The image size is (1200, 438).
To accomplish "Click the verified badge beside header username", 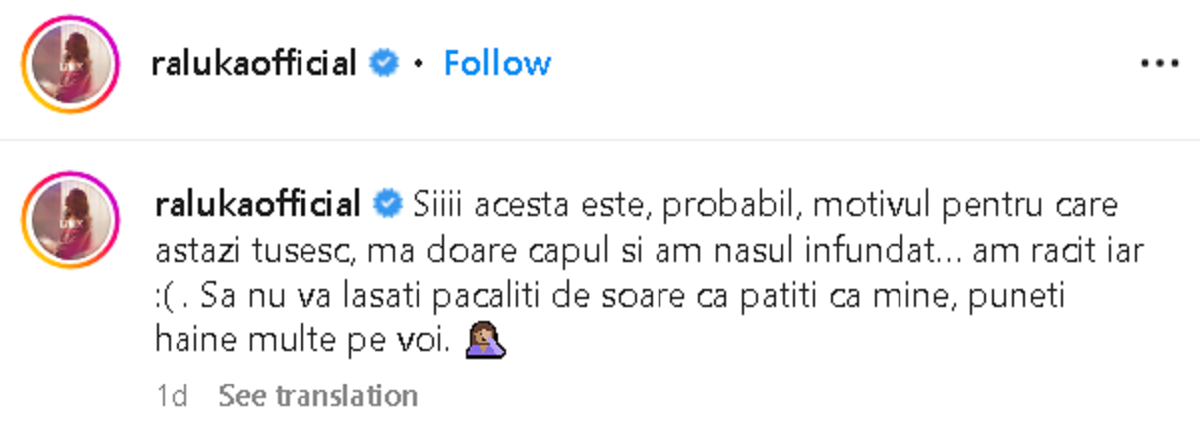I will 383,64.
